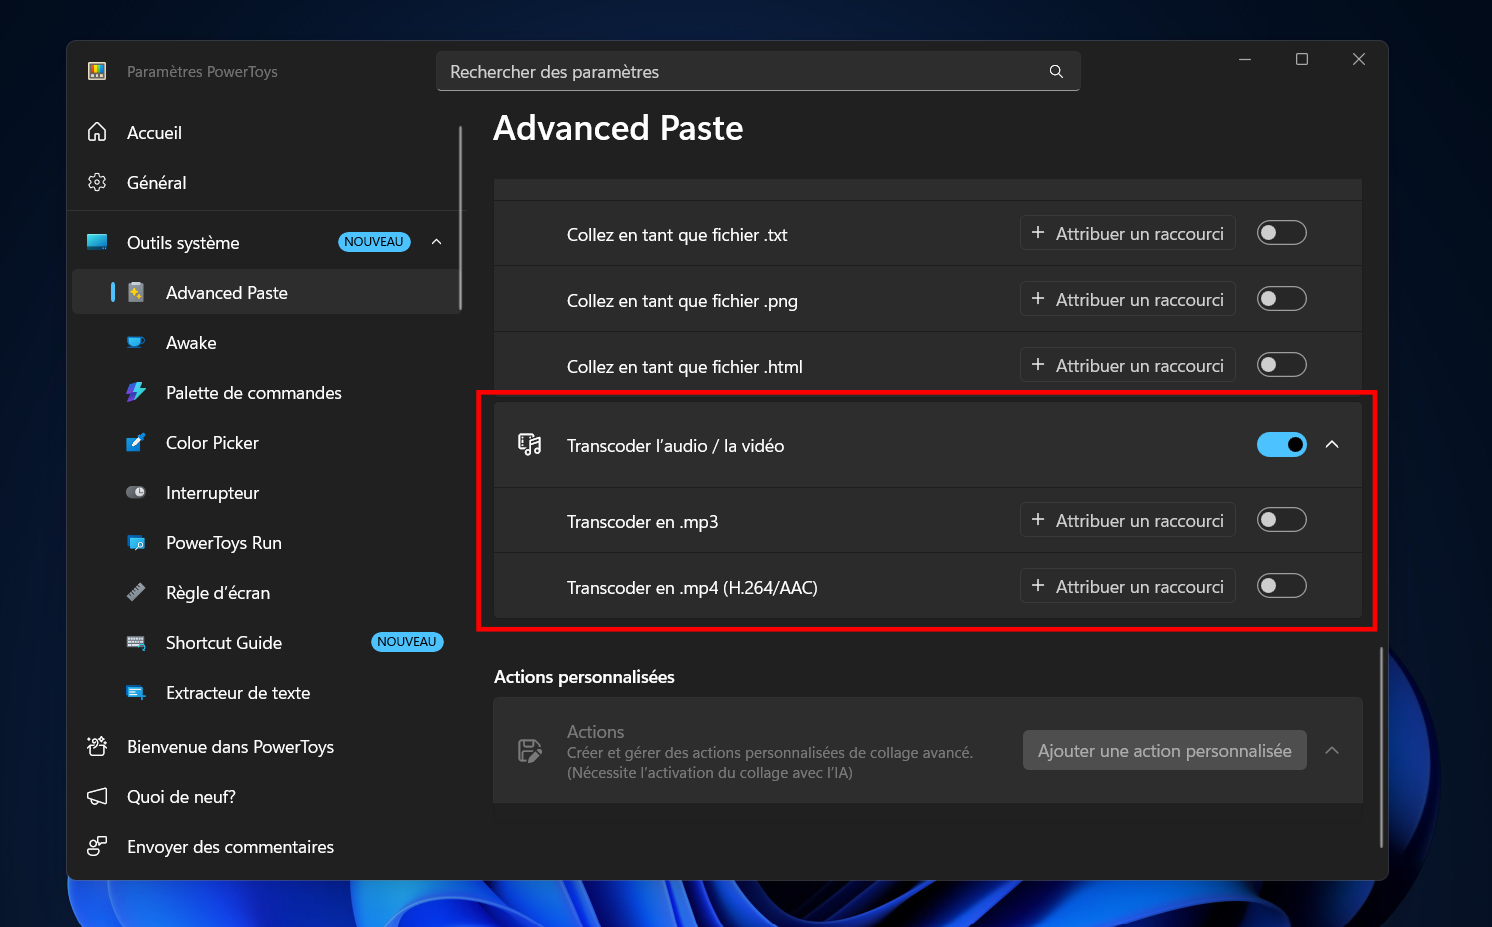
Task: Click the Quoi de neuf megaphone icon
Action: pyautogui.click(x=97, y=796)
